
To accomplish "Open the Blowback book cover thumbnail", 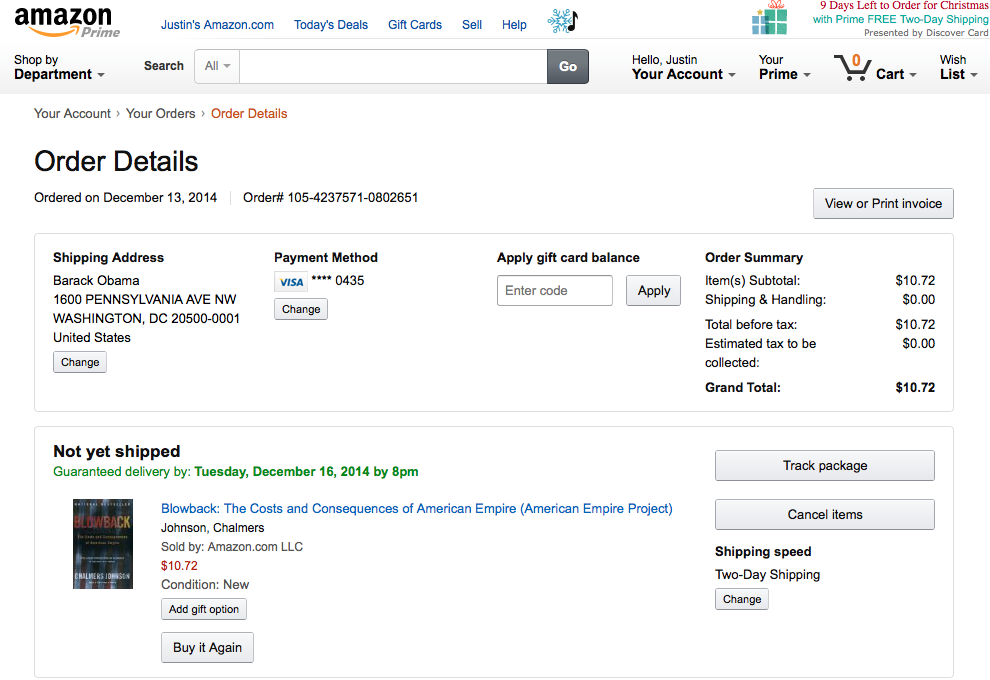I will coord(103,544).
